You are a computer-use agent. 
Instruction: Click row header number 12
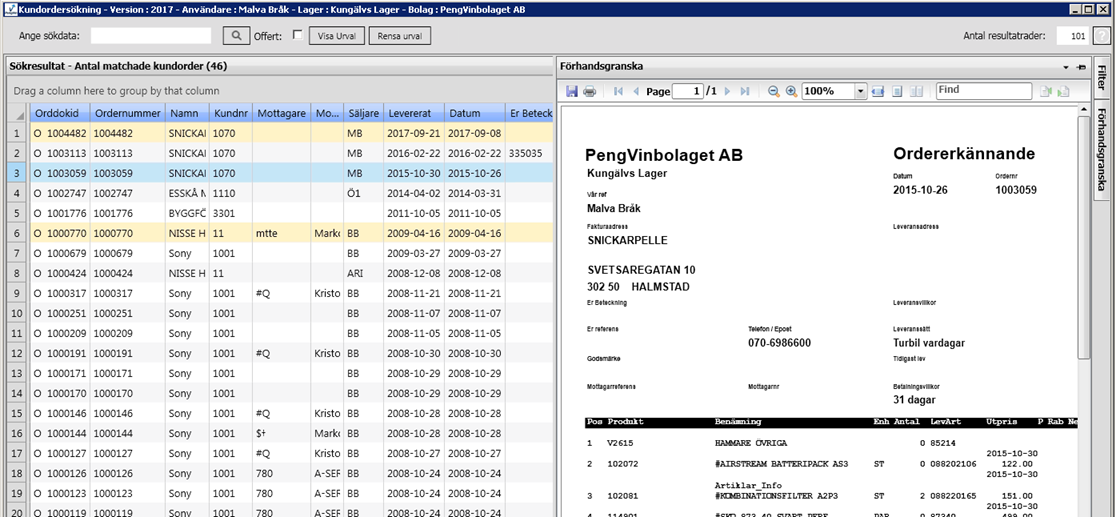[x=18, y=352]
